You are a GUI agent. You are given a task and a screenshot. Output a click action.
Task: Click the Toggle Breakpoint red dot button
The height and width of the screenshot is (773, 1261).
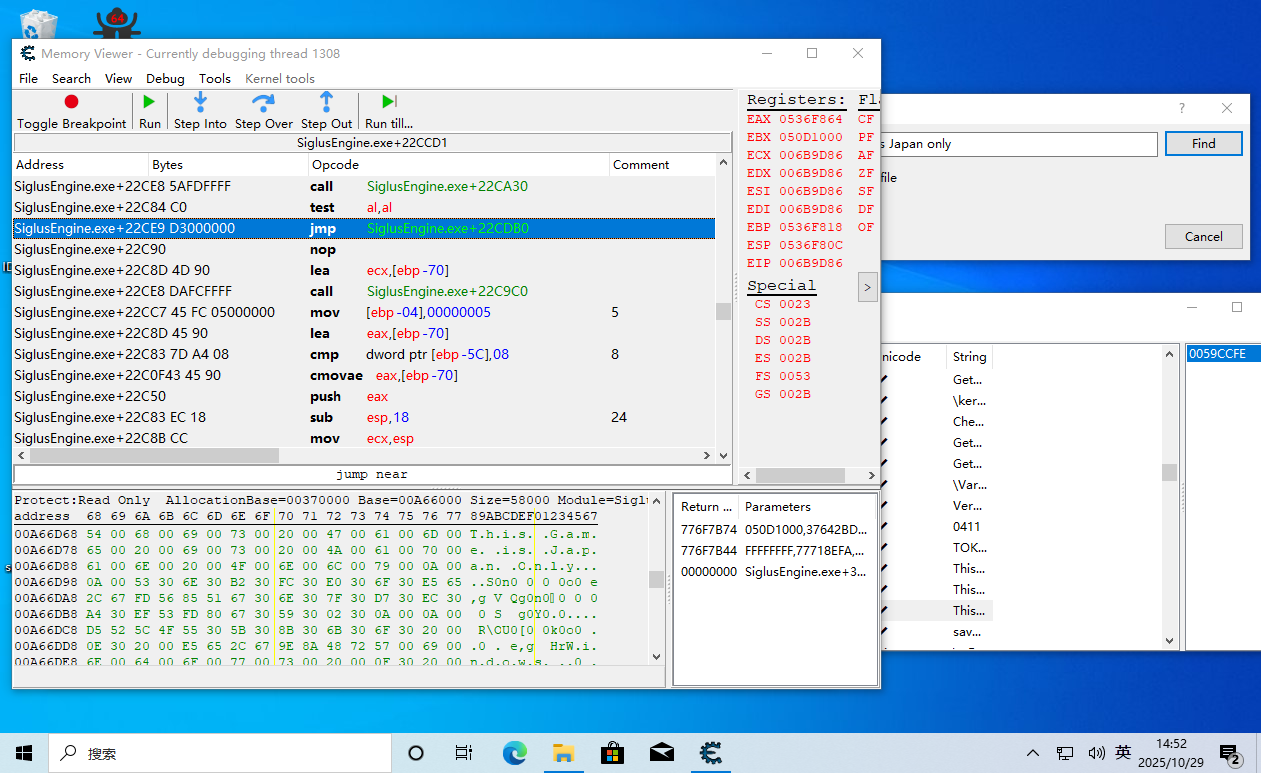pos(71,102)
